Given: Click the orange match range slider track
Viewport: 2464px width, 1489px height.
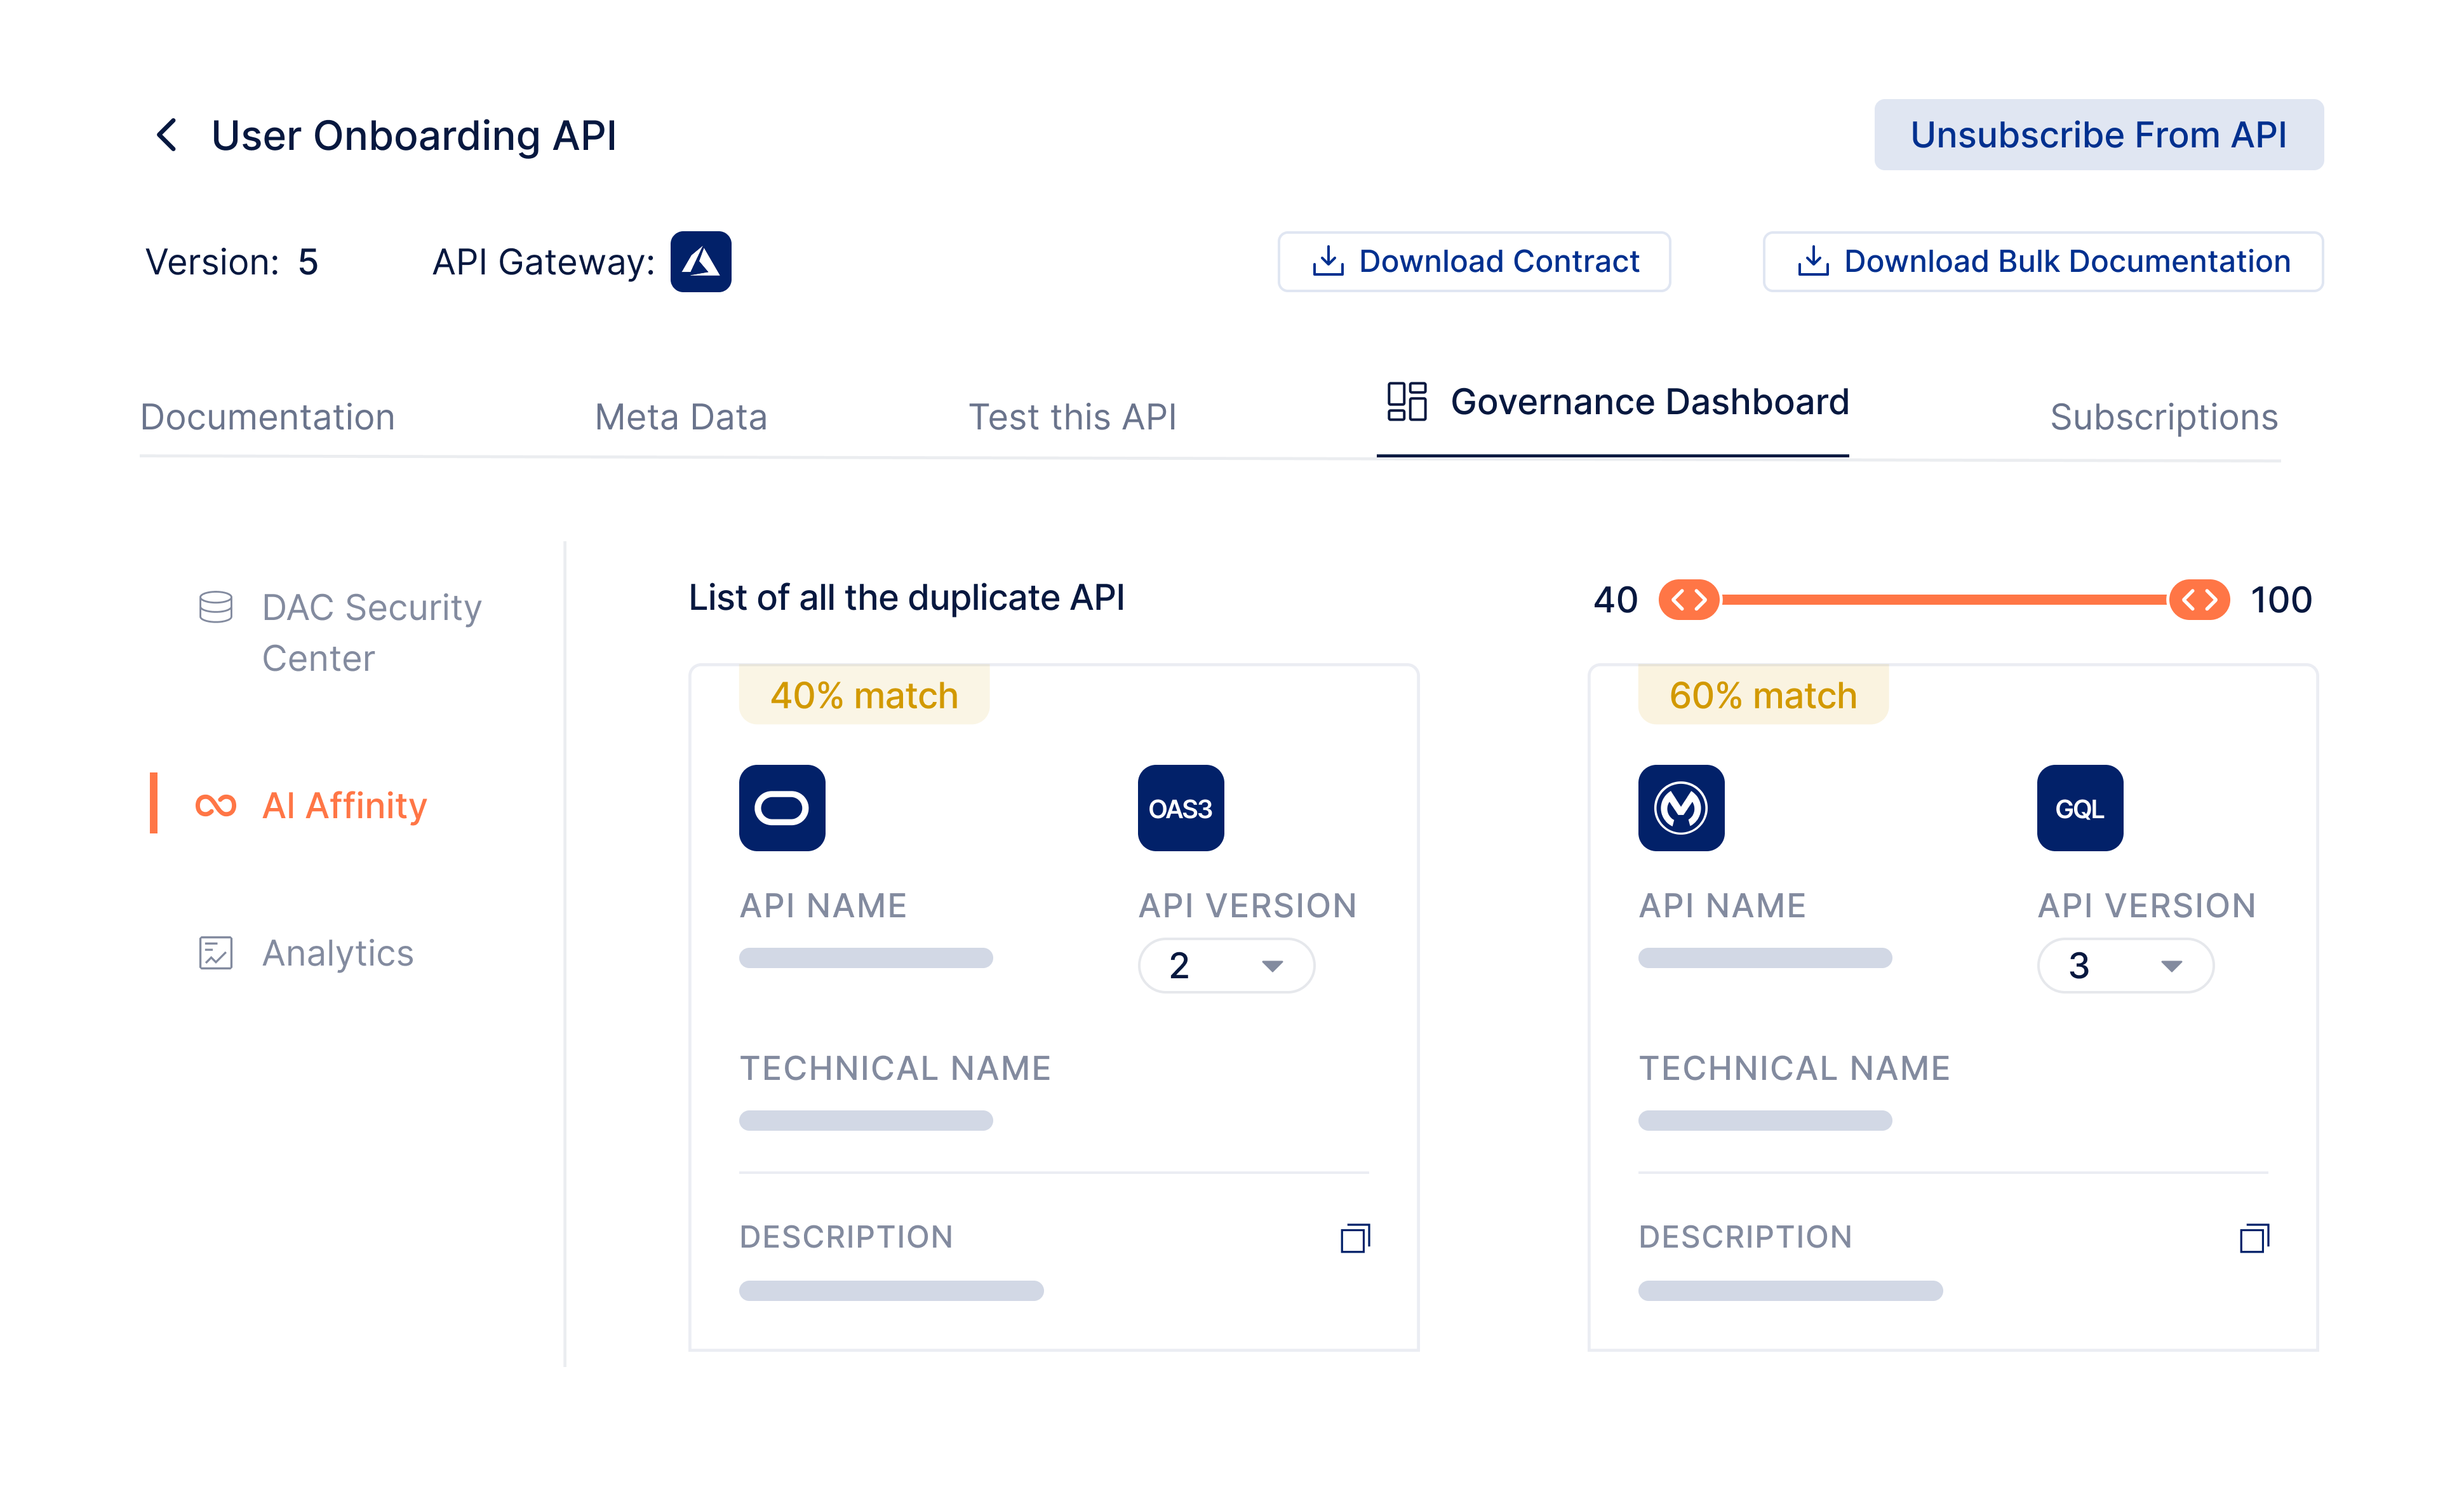Looking at the screenshot, I should (x=1944, y=599).
